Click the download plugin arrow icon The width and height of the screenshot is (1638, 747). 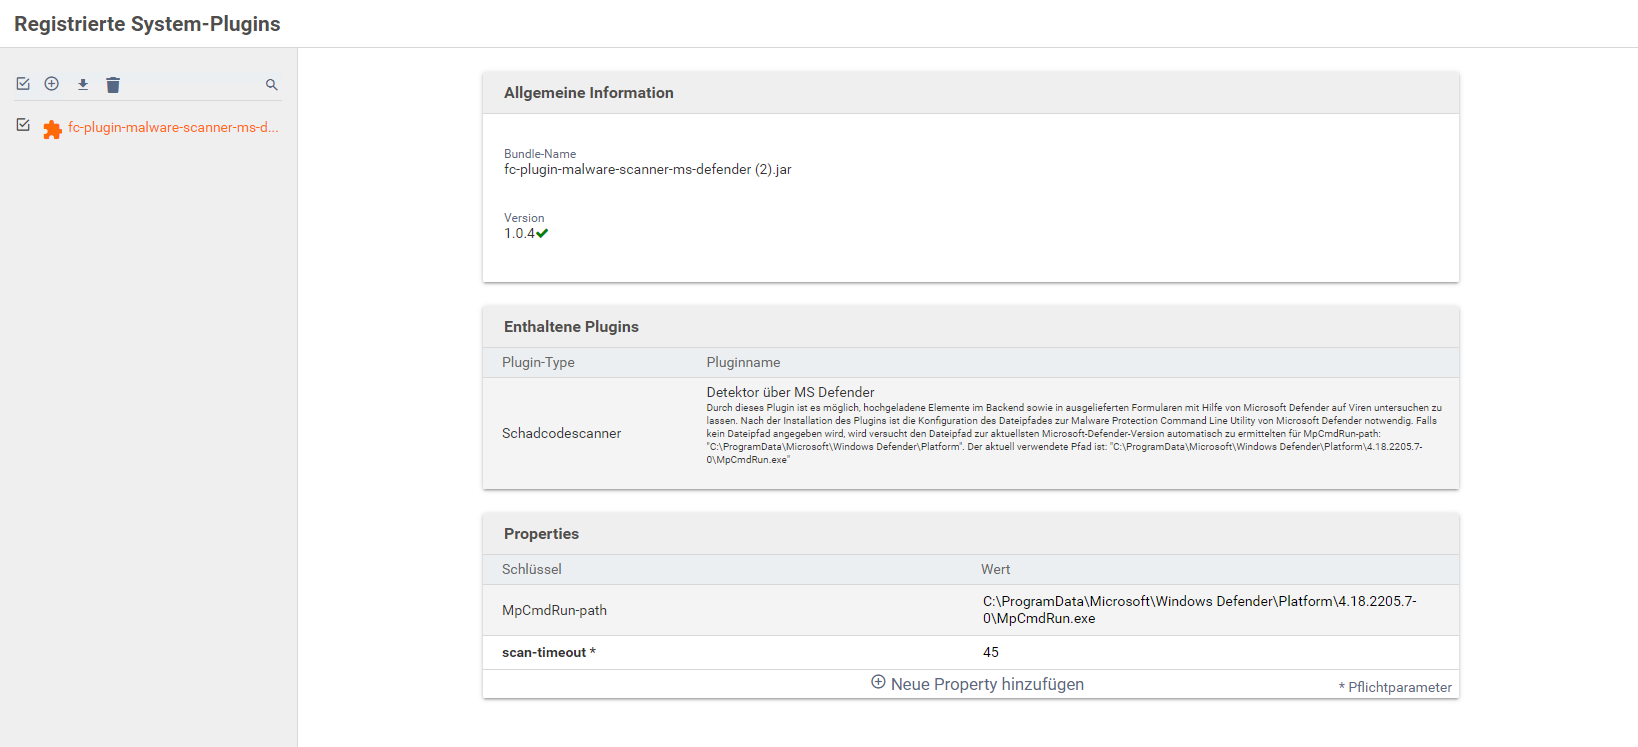coord(83,85)
